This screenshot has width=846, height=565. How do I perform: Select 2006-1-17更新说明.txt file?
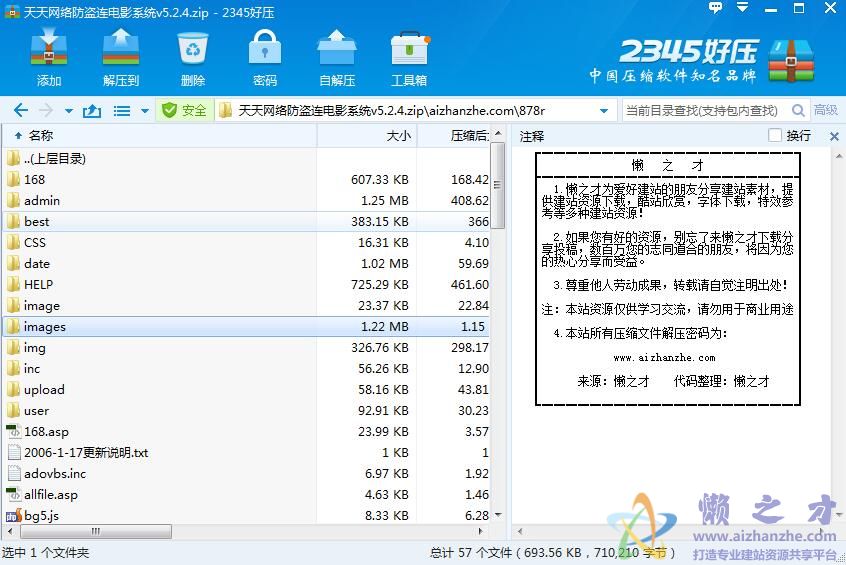[246, 453]
